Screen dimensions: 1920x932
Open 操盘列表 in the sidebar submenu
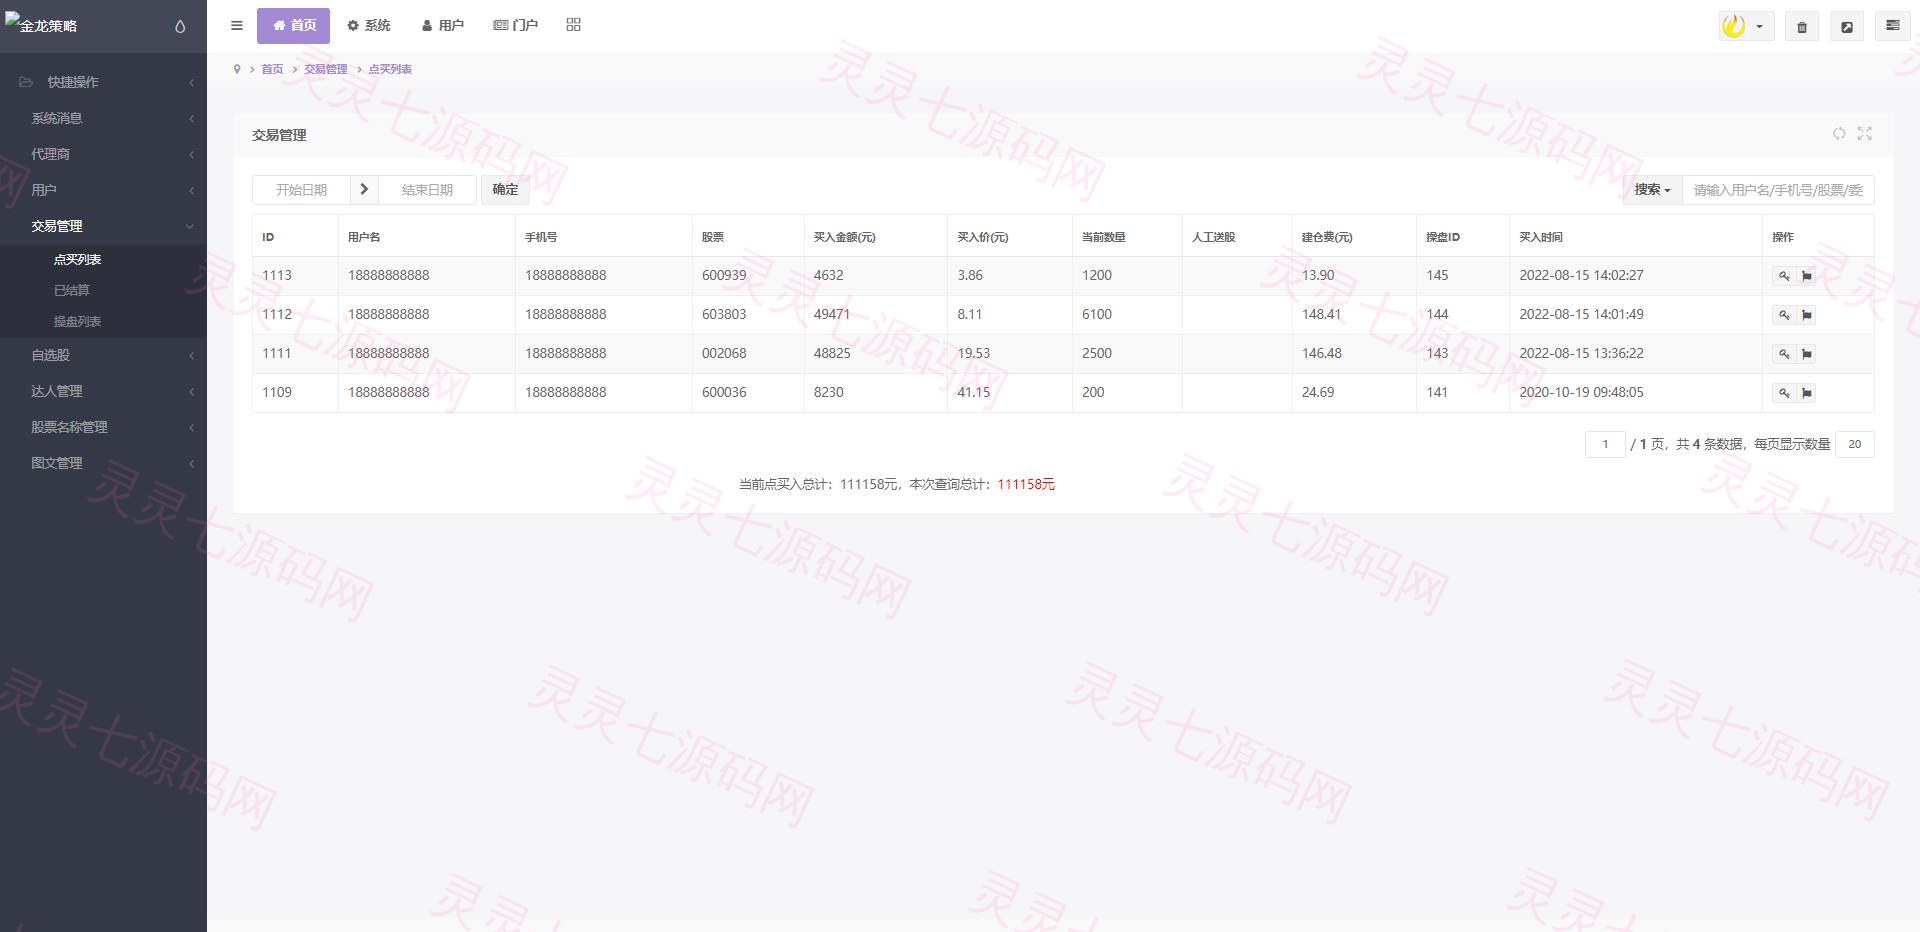[x=77, y=321]
